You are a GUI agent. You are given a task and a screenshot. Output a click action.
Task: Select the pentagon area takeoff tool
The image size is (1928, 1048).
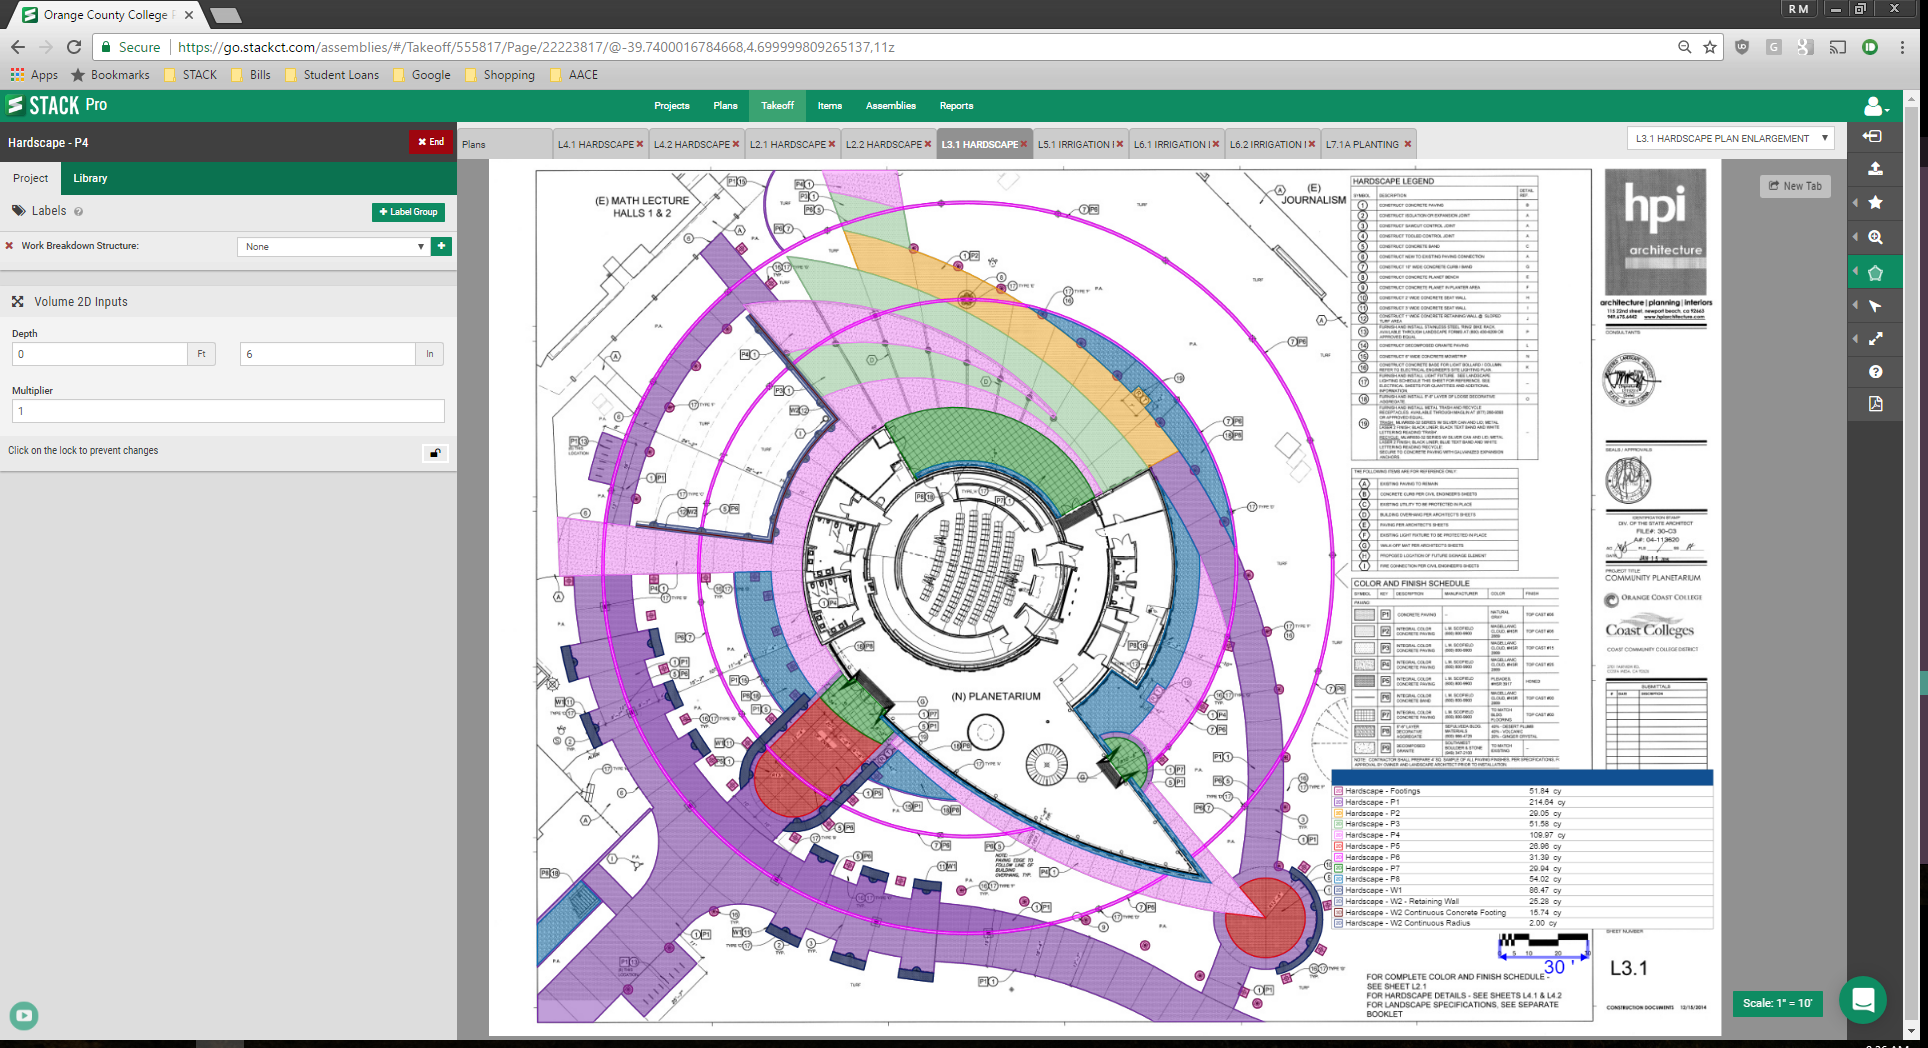coord(1875,272)
